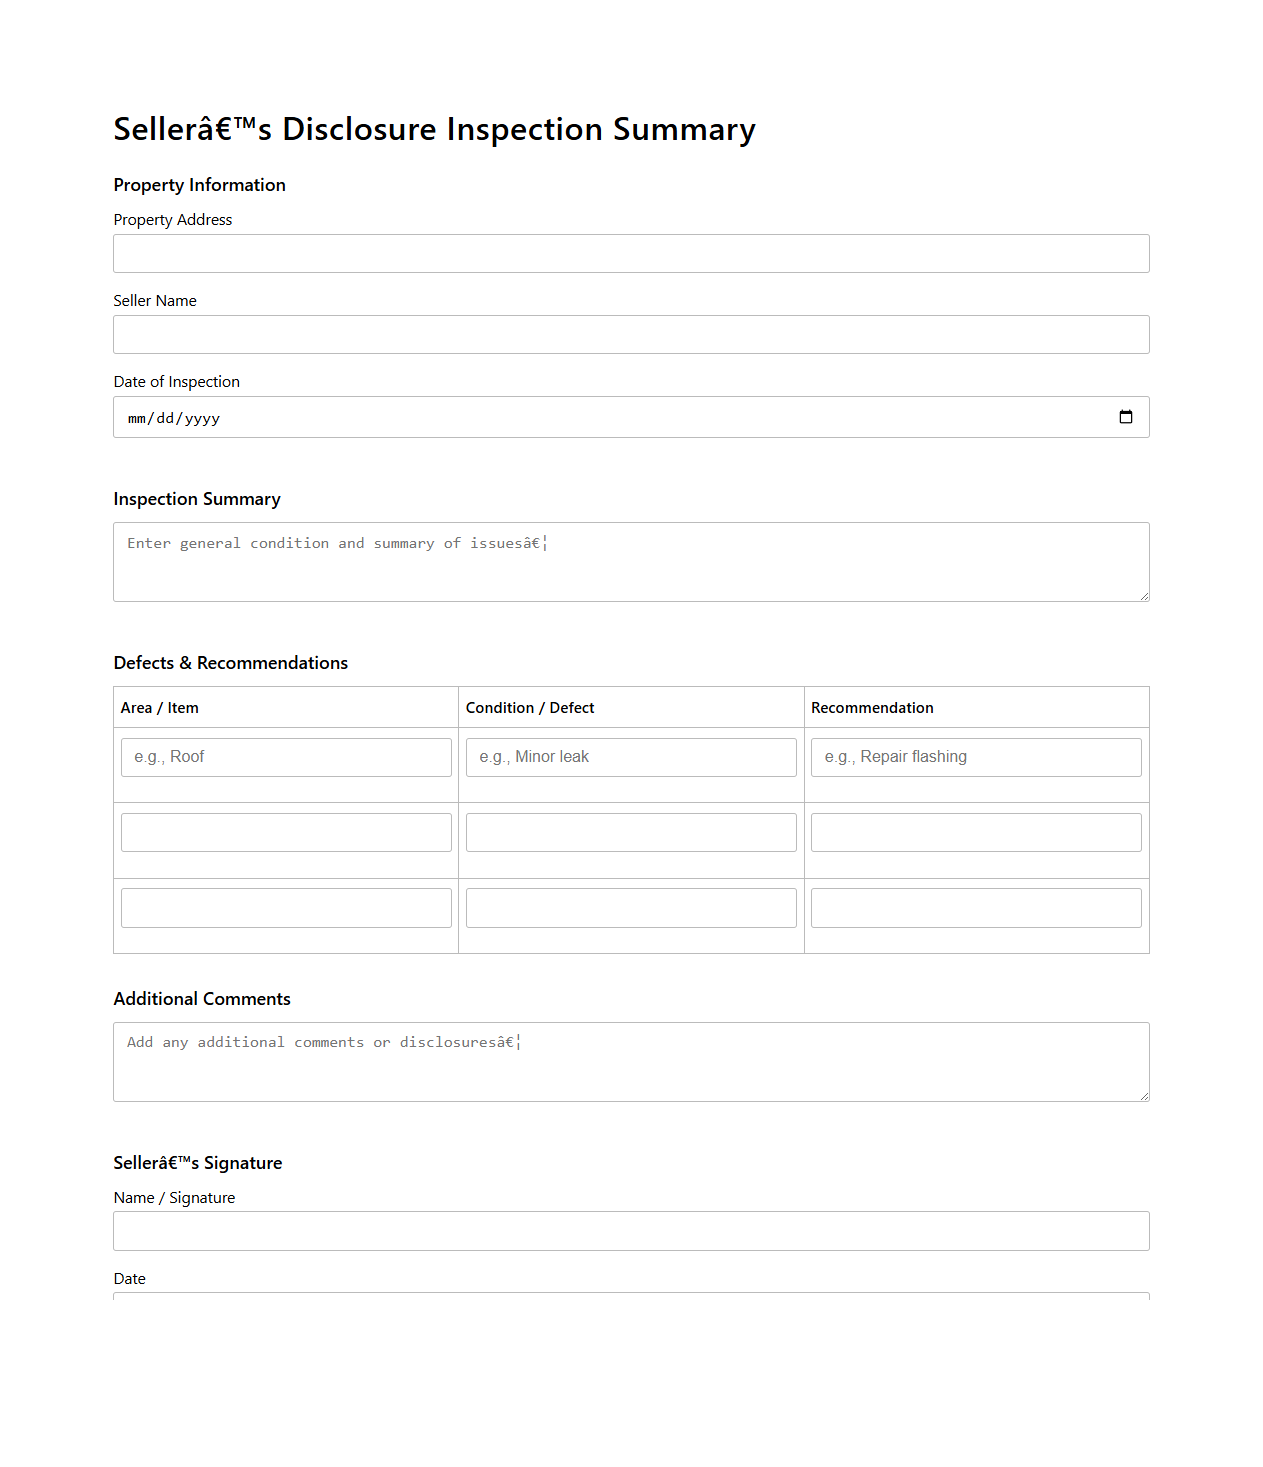The width and height of the screenshot is (1263, 1467).
Task: Click the 'e.g., Roof' Area/Item input
Action: (x=285, y=757)
